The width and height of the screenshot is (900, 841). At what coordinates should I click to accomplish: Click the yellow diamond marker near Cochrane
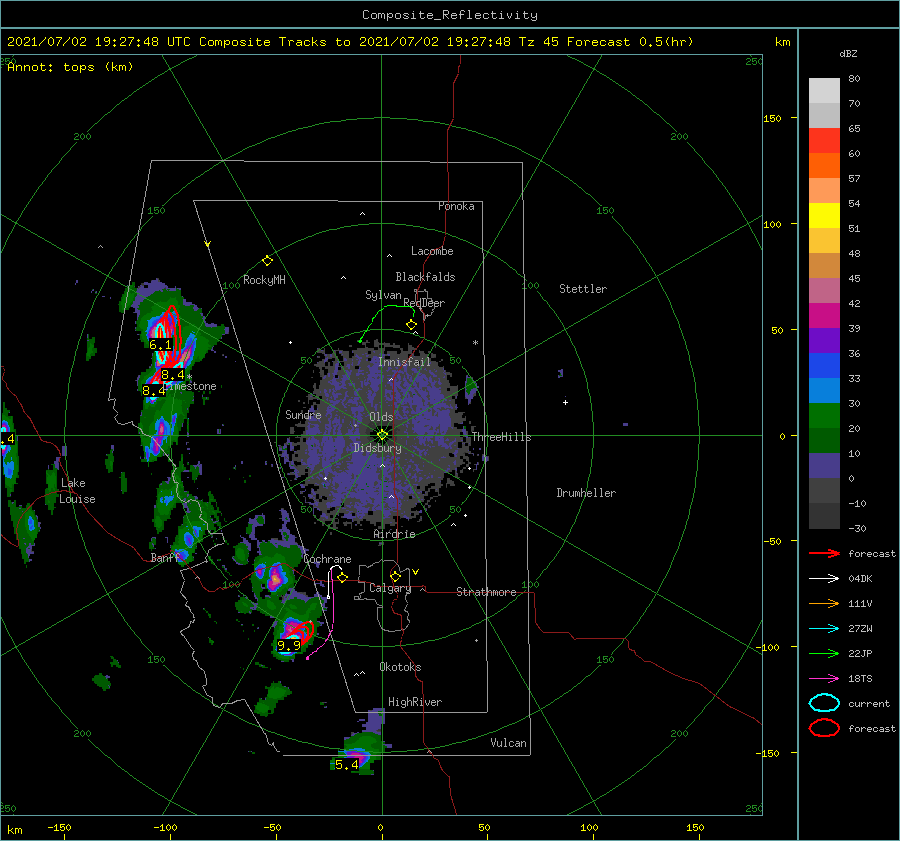(x=343, y=578)
